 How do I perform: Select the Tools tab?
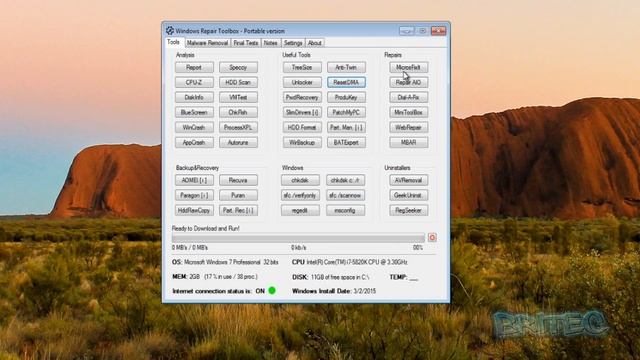[173, 42]
